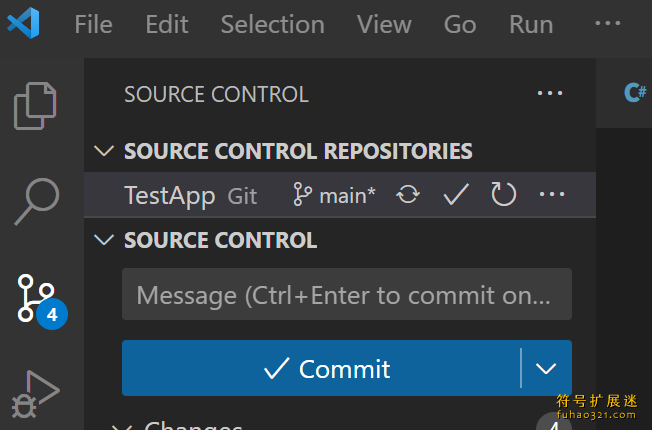652x430 pixels.
Task: Synchronize changes for the TestApp repository
Action: pyautogui.click(x=408, y=194)
